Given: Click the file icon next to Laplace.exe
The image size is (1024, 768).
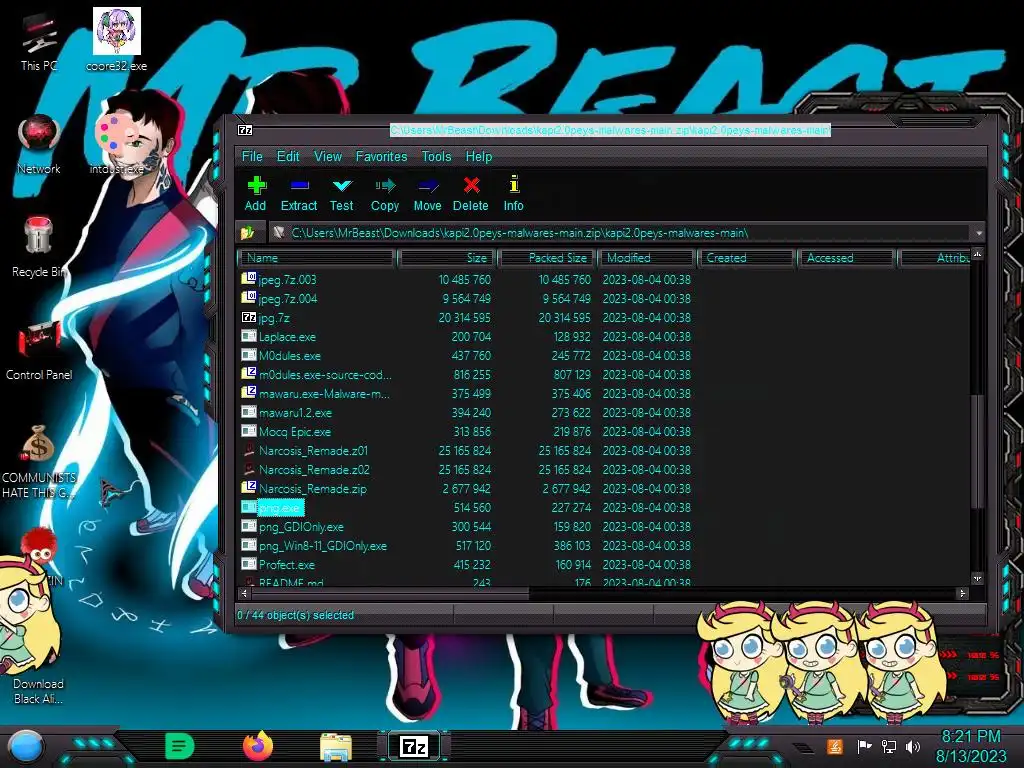Looking at the screenshot, I should tap(248, 336).
